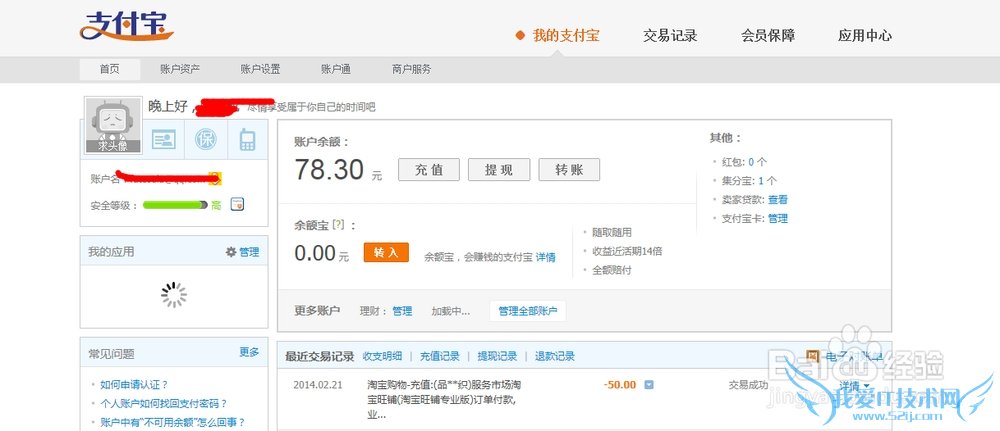Screen dimensions: 1000x431
Task: Open 账户通 in the sub-navigation
Action: click(335, 69)
